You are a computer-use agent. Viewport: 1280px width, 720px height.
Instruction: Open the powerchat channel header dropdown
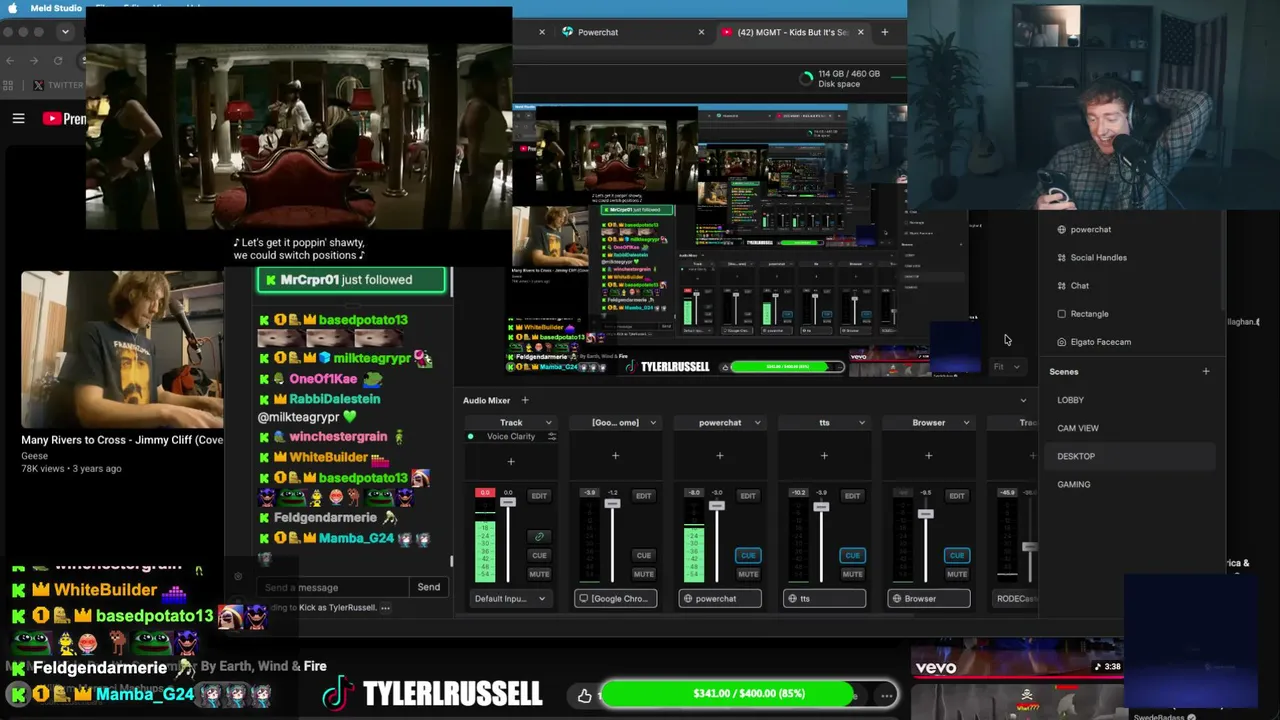757,423
